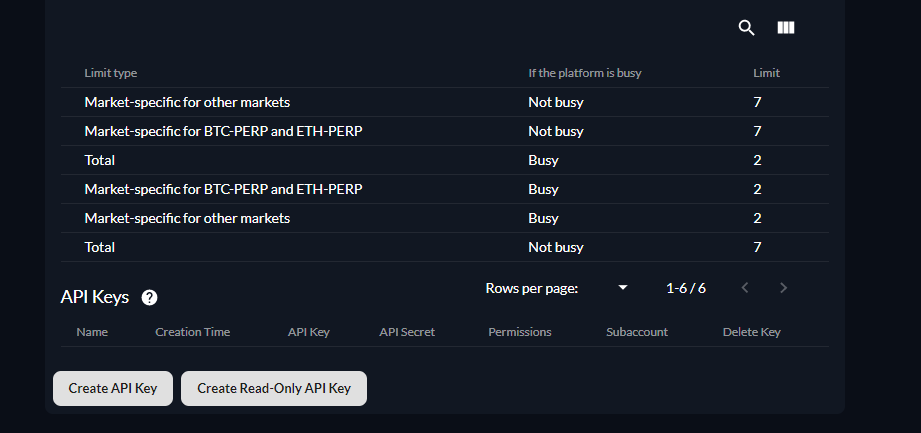Sort by Limit type column header
This screenshot has height=433, width=921.
pyautogui.click(x=110, y=73)
